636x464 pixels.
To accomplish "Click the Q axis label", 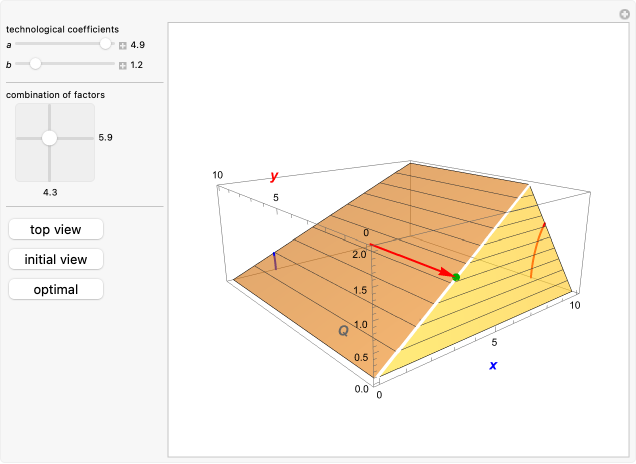I will (x=343, y=330).
